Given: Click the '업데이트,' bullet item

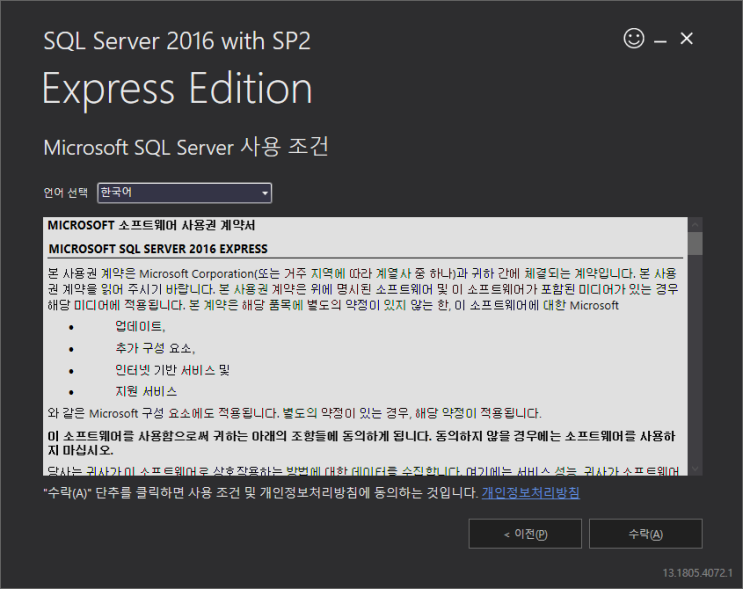Looking at the screenshot, I should 140,326.
